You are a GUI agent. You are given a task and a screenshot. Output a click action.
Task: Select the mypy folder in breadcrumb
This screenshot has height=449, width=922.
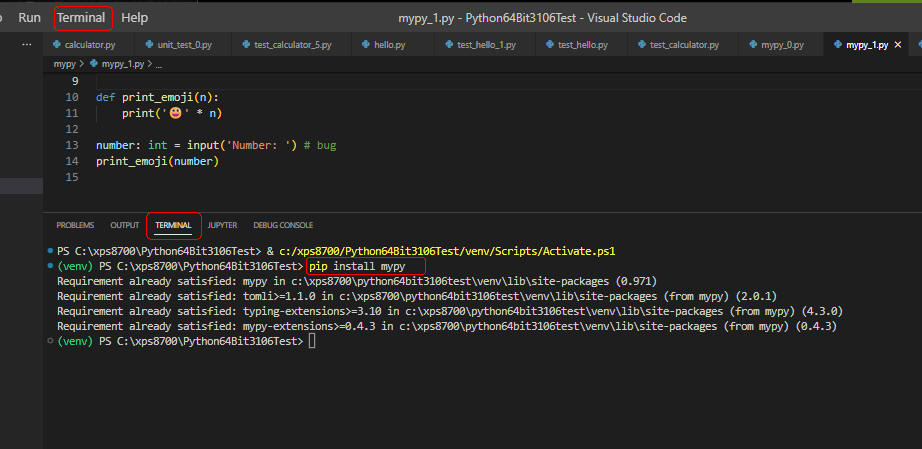[65, 64]
